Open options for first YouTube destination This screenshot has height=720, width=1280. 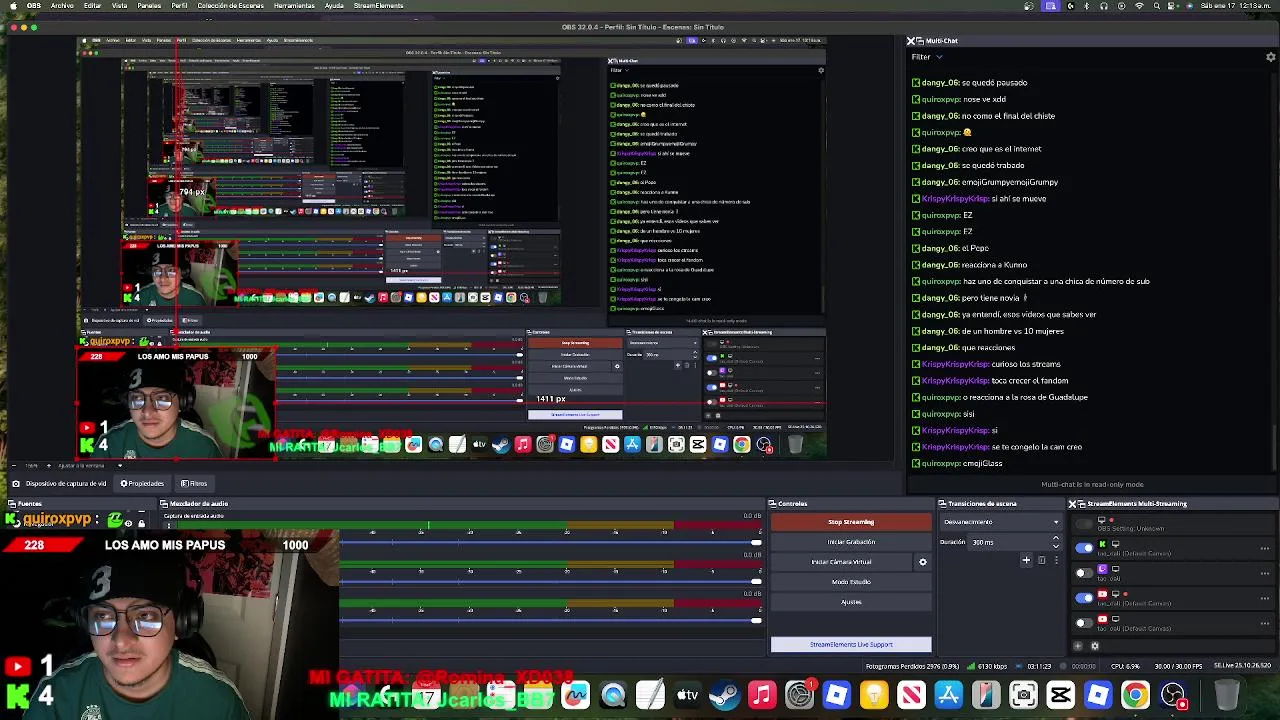1265,598
